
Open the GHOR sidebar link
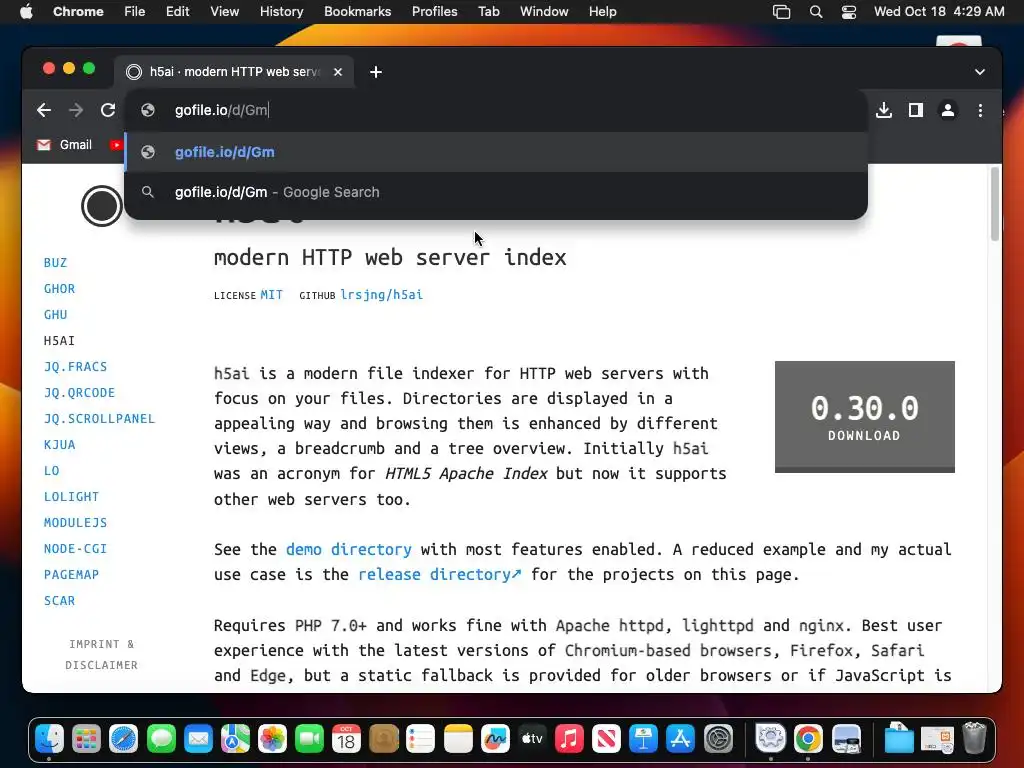59,289
